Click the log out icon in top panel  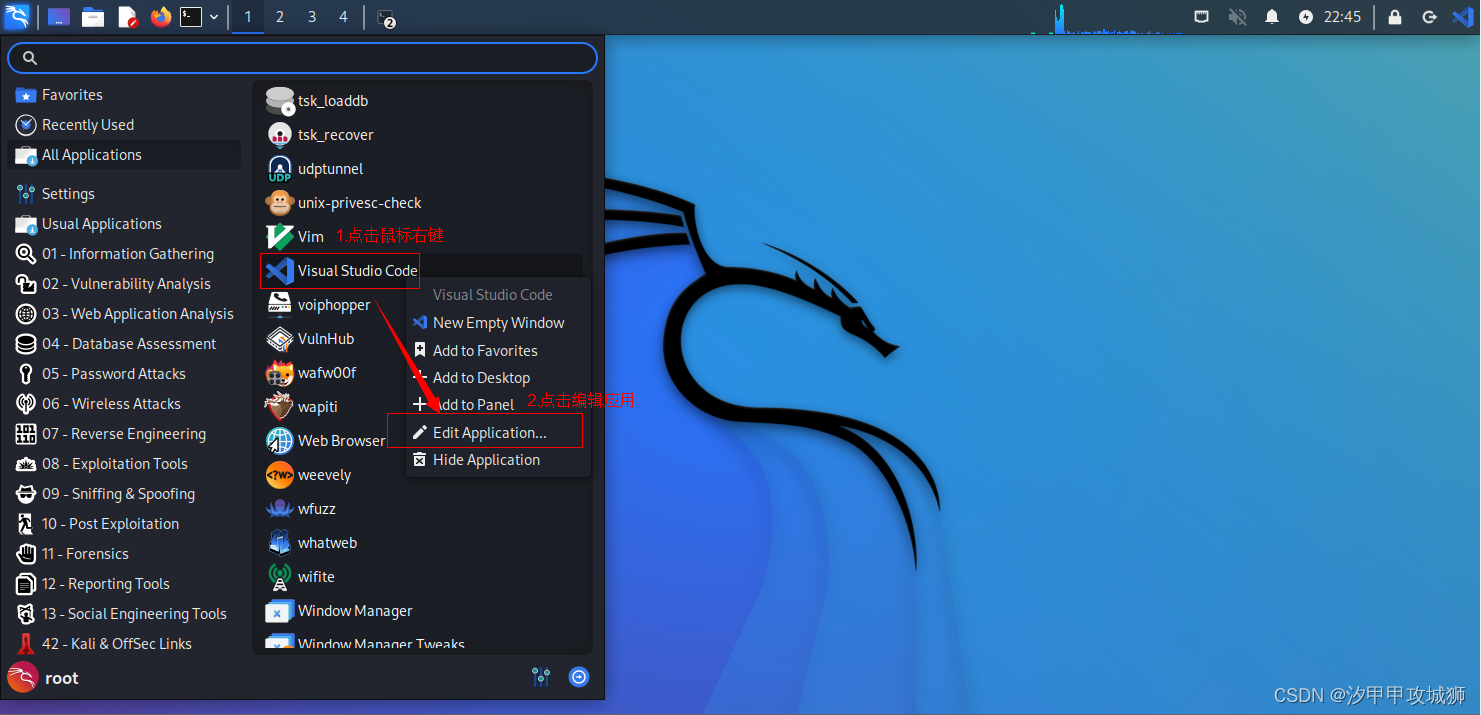[x=1430, y=17]
